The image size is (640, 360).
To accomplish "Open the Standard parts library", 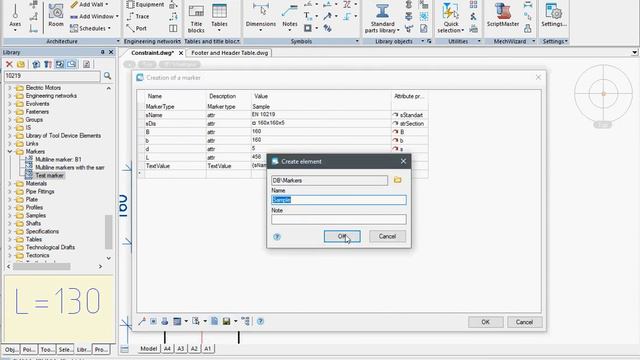I will click(x=382, y=18).
